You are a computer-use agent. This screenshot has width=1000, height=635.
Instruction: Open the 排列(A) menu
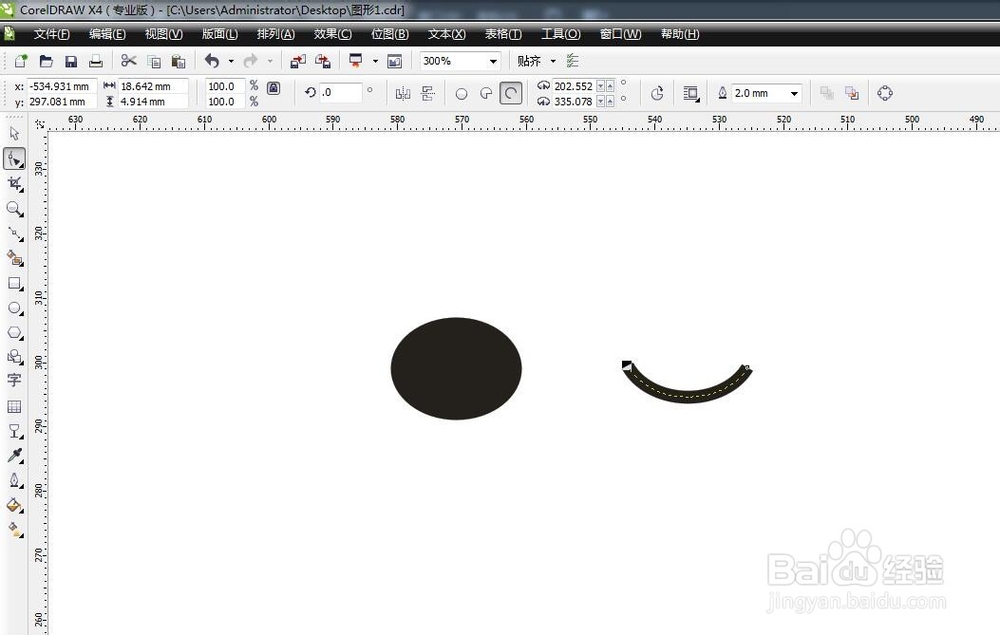pos(276,34)
